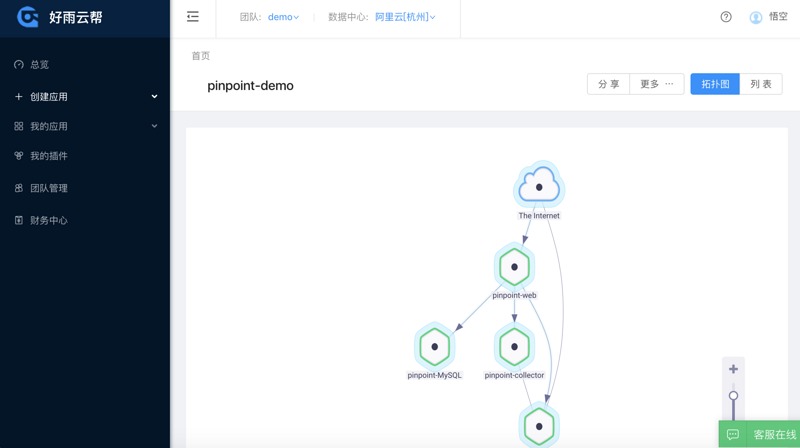Image resolution: width=800 pixels, height=448 pixels.
Task: Select the bottom partially visible hexagon node
Action: click(539, 426)
